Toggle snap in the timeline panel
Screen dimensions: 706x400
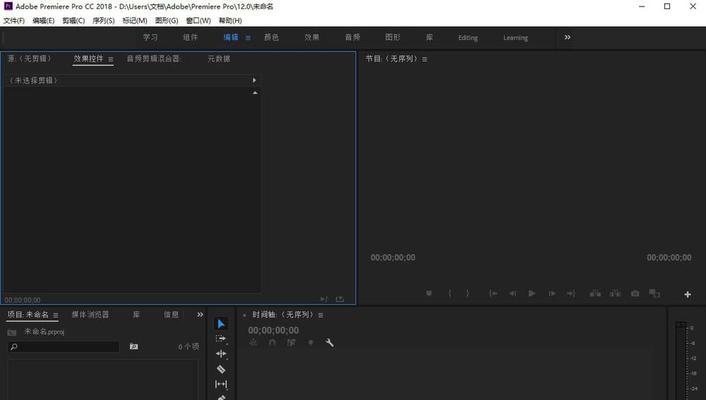[272, 343]
